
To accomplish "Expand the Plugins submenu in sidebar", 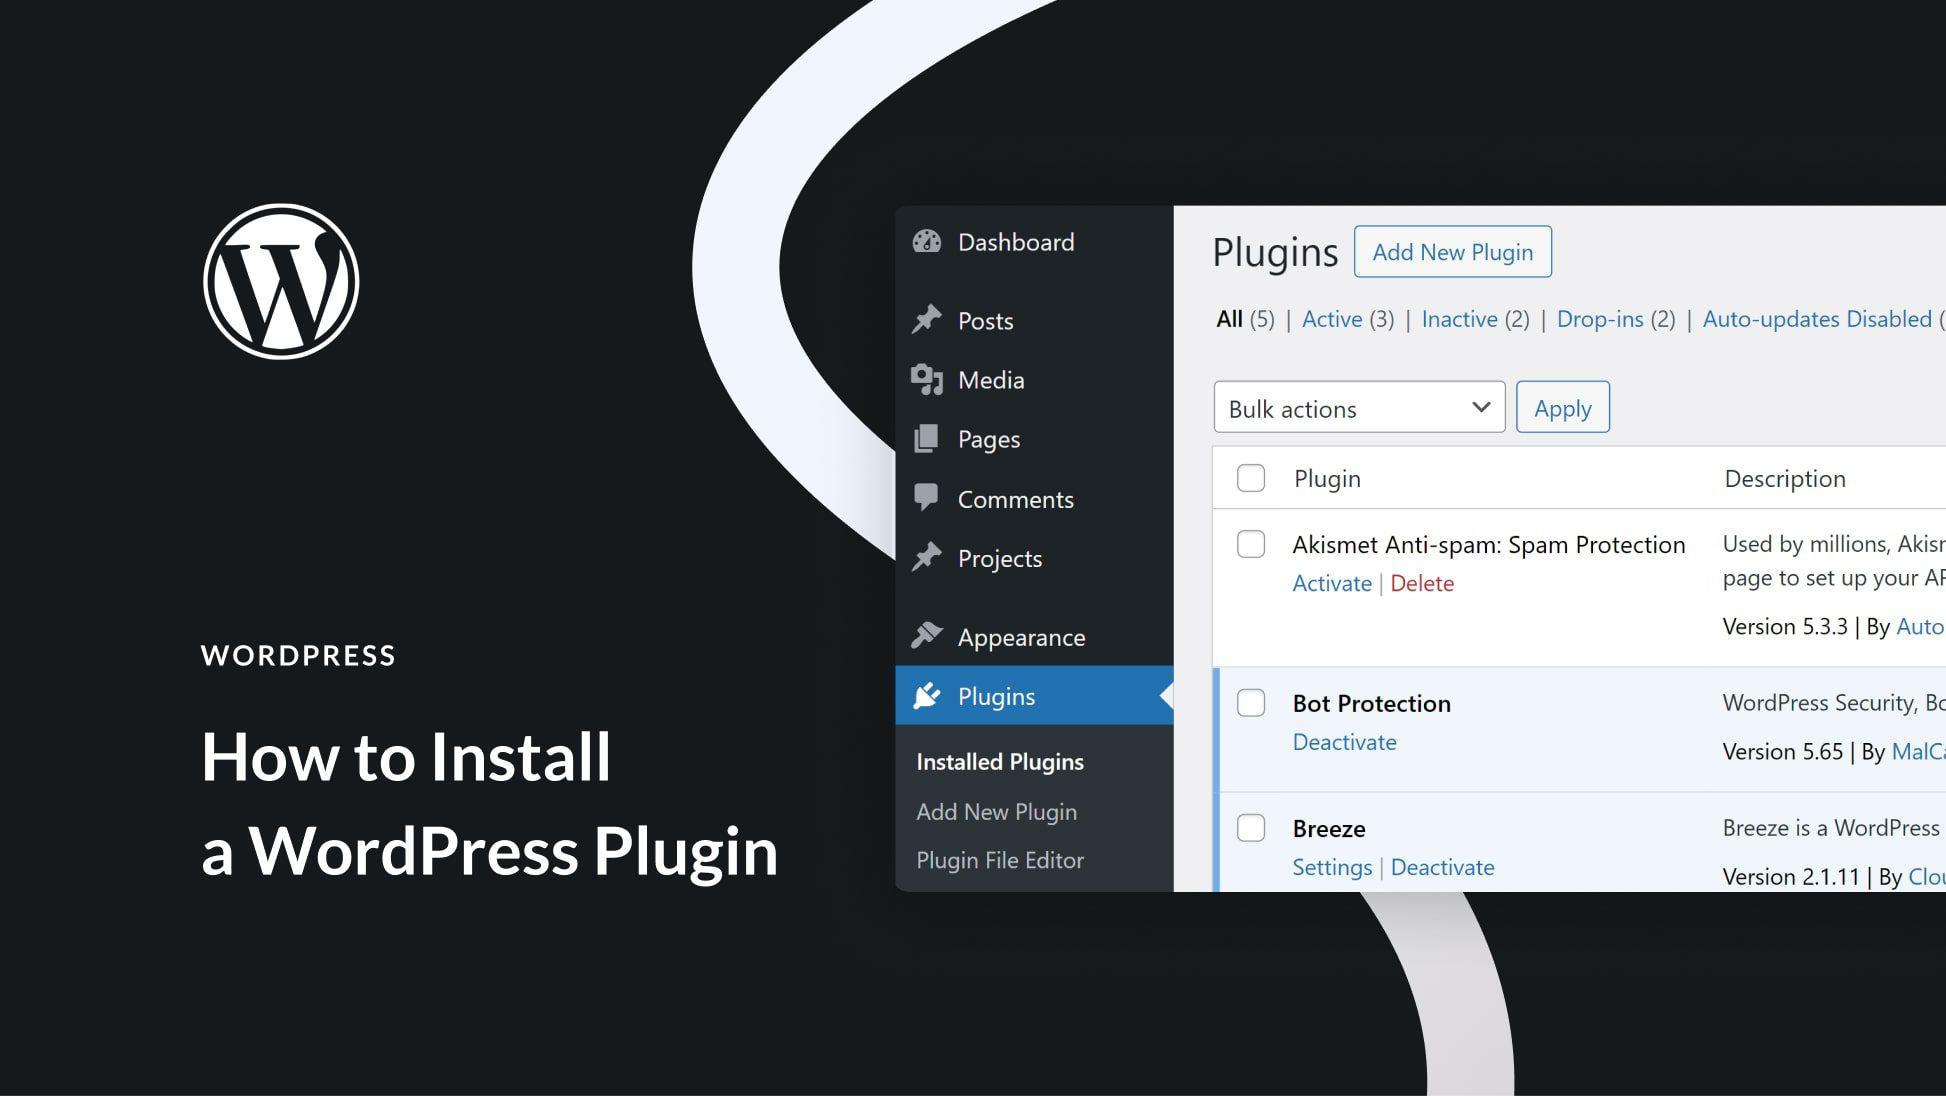I will tap(996, 694).
